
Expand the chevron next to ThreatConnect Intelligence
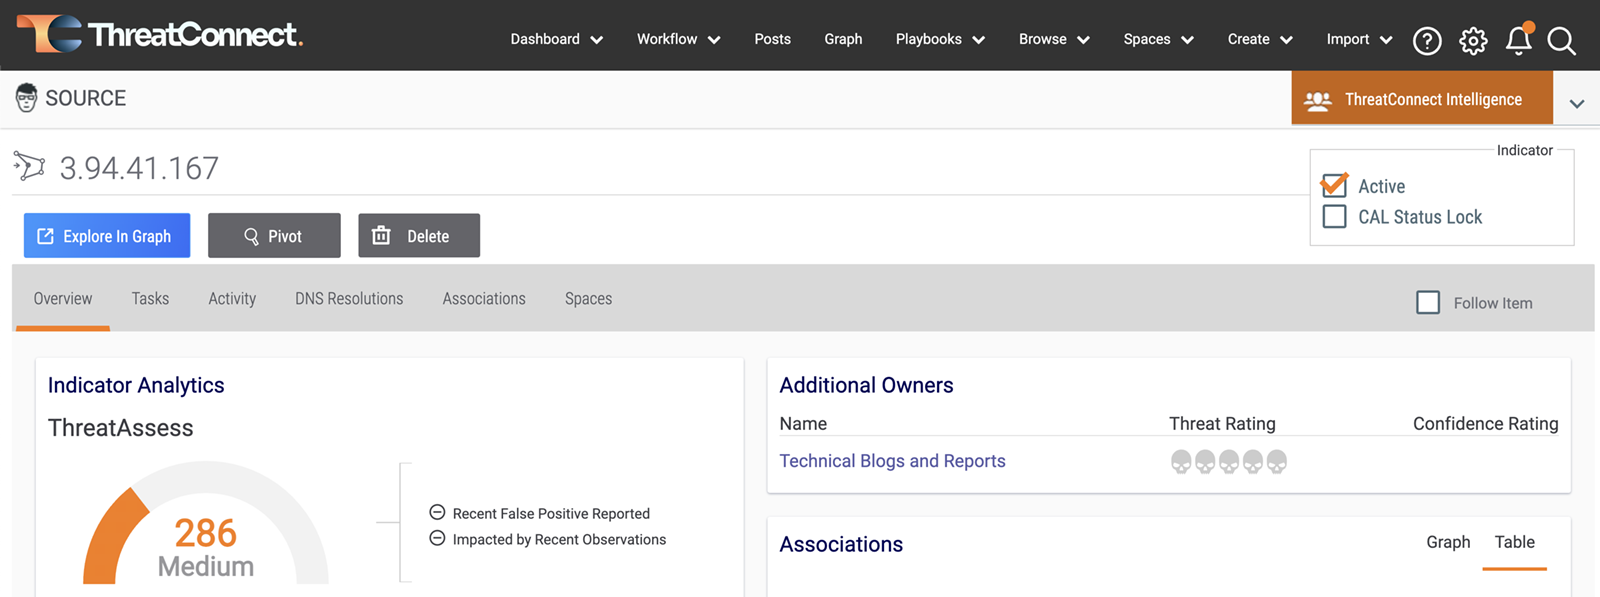1577,103
